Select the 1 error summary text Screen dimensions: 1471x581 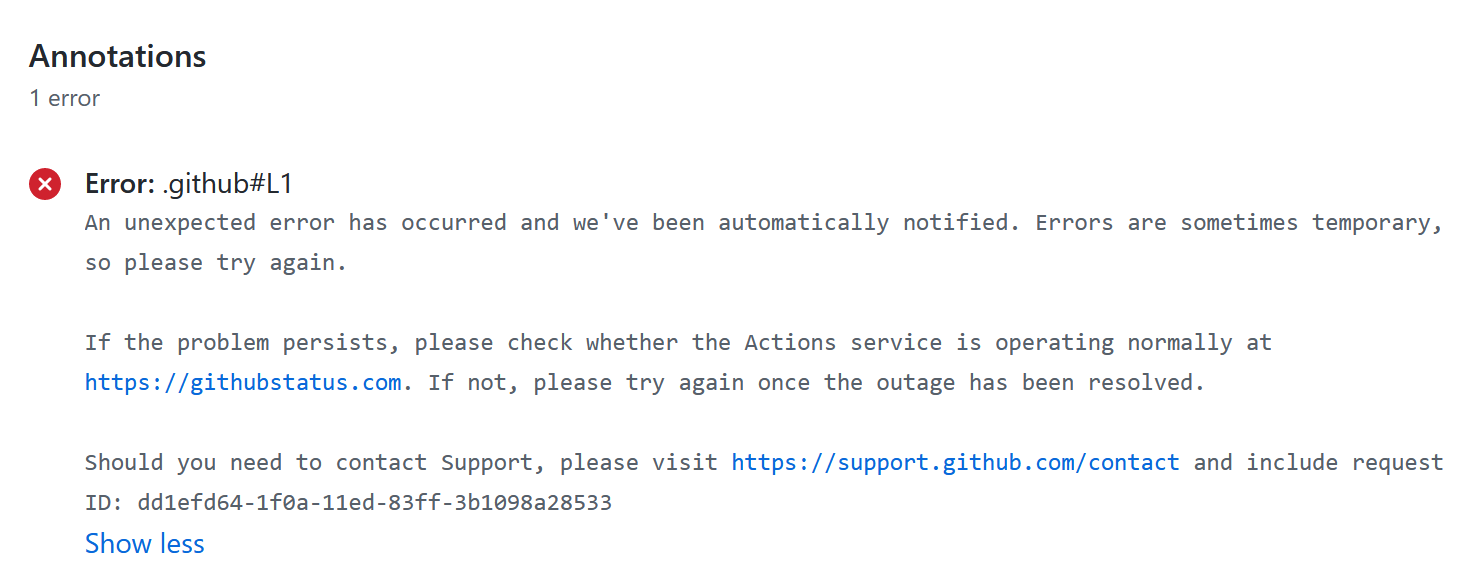[x=63, y=98]
